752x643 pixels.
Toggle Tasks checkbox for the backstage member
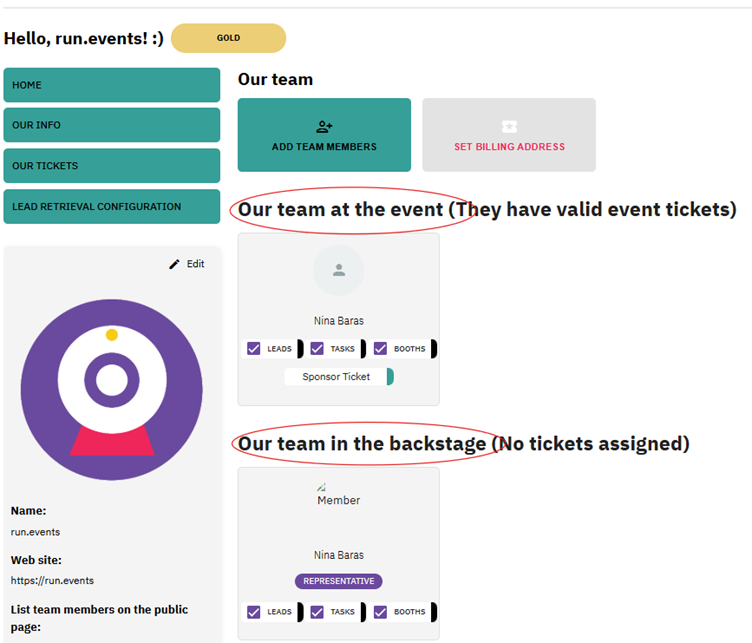coord(317,612)
